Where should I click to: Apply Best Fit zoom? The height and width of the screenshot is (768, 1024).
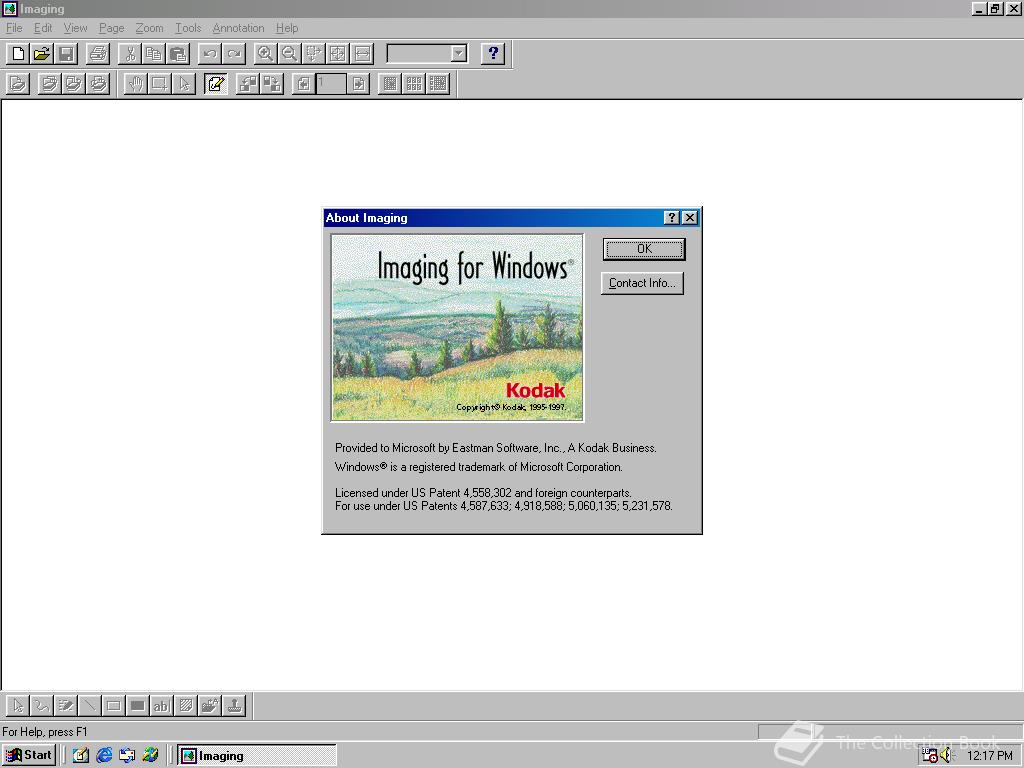click(x=338, y=54)
